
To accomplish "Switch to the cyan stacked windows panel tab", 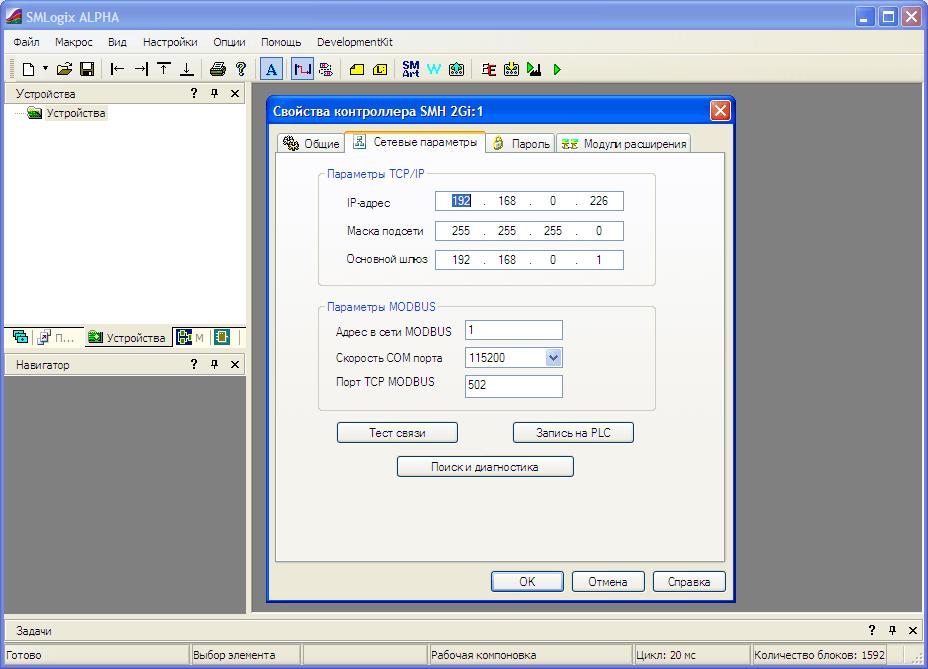I will 20,337.
